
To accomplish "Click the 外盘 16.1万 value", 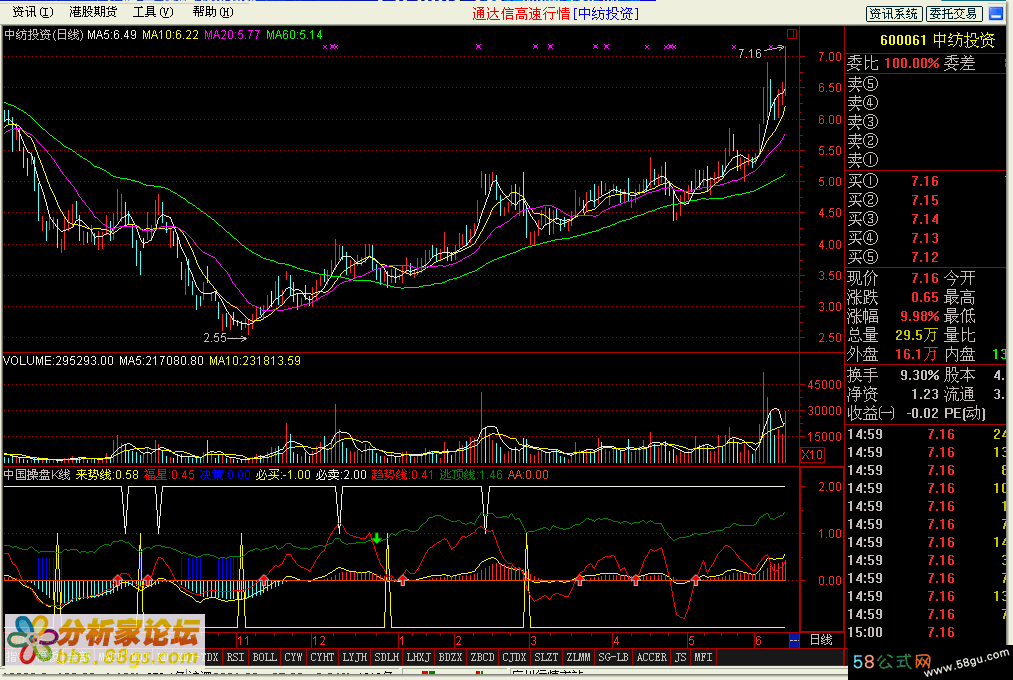I will 916,354.
